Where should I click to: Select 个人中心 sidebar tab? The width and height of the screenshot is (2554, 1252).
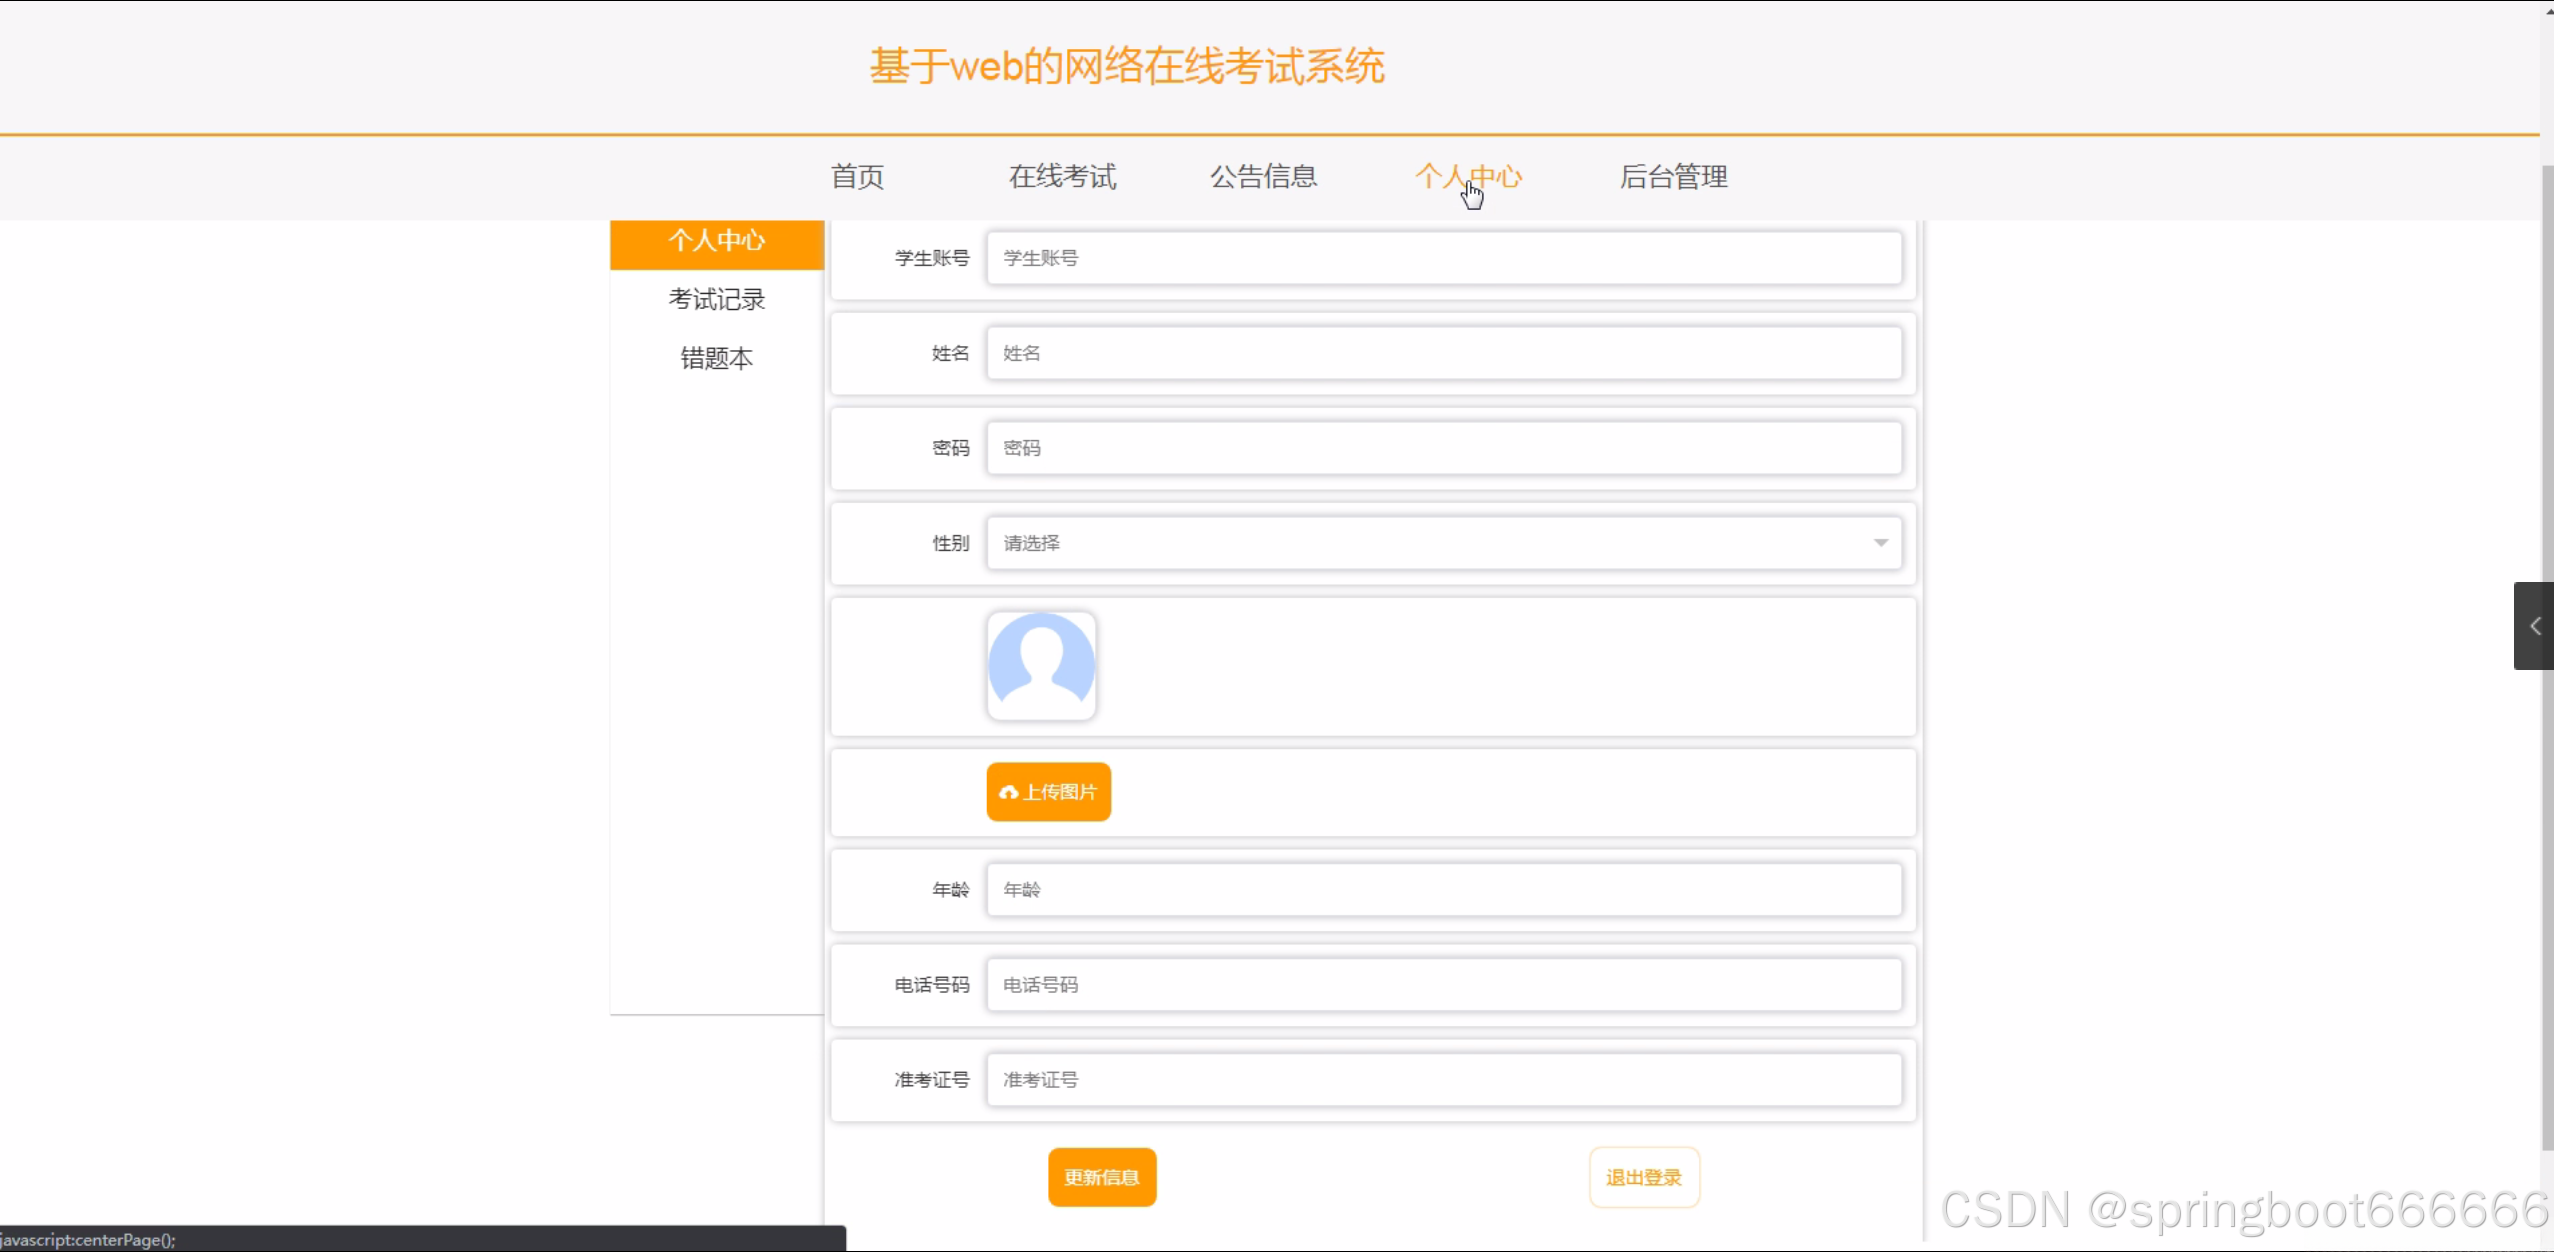tap(716, 241)
